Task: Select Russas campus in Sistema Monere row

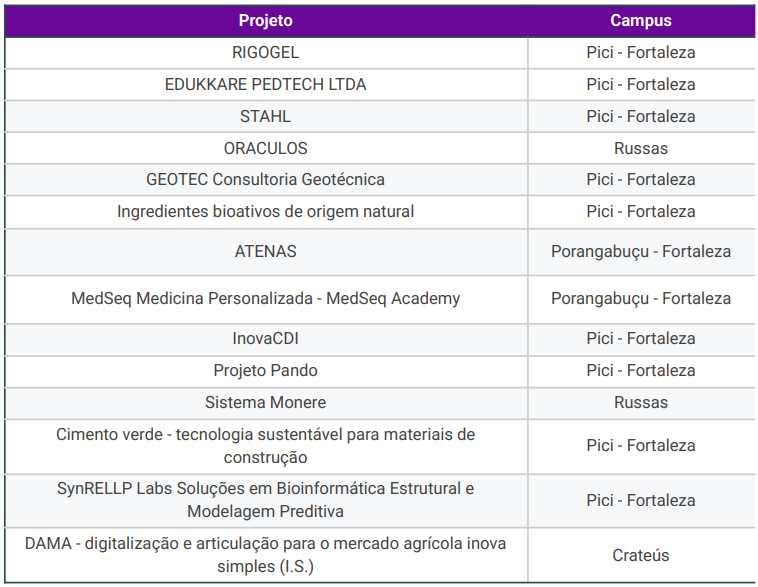Action: click(641, 403)
